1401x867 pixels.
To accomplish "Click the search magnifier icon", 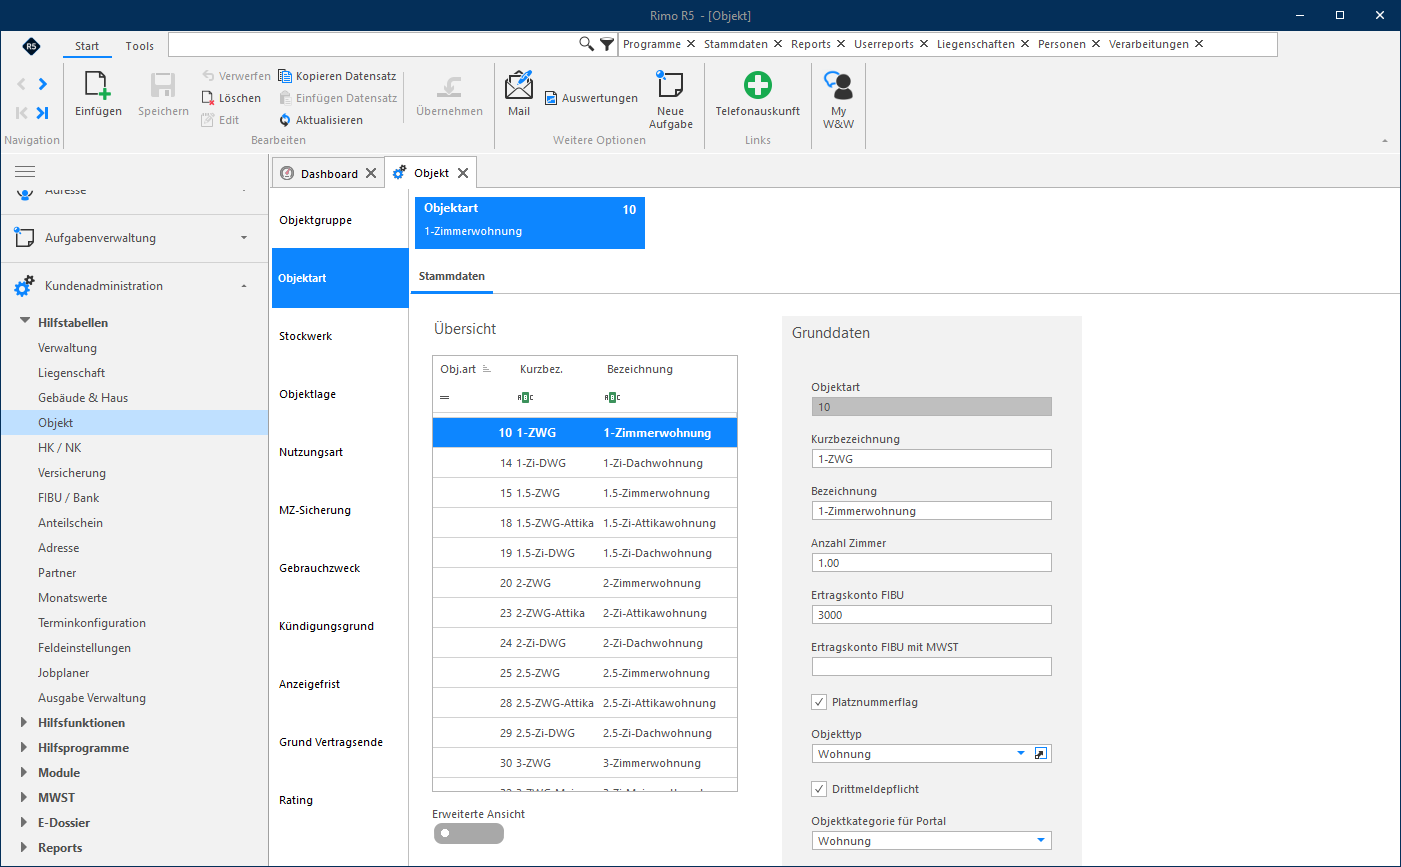I will tap(587, 44).
